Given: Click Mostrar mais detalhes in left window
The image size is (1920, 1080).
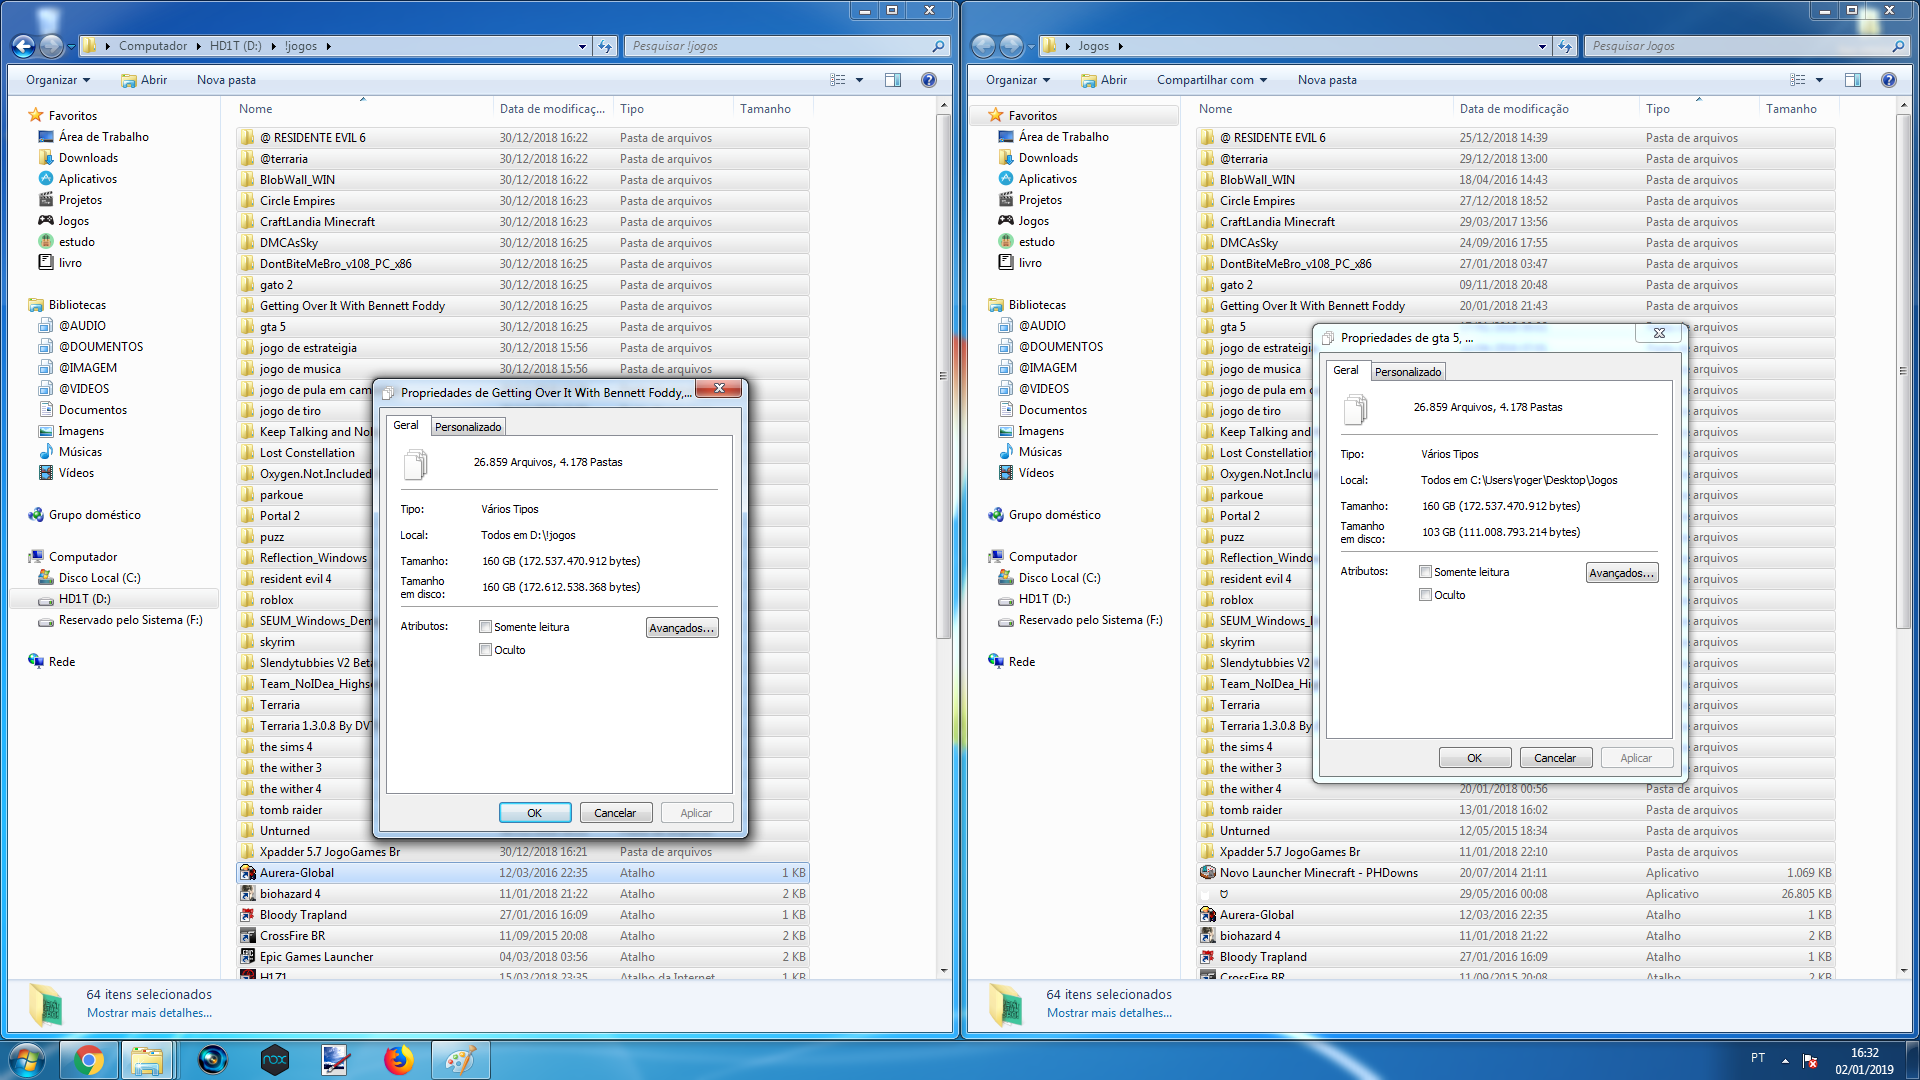Looking at the screenshot, I should (149, 1013).
